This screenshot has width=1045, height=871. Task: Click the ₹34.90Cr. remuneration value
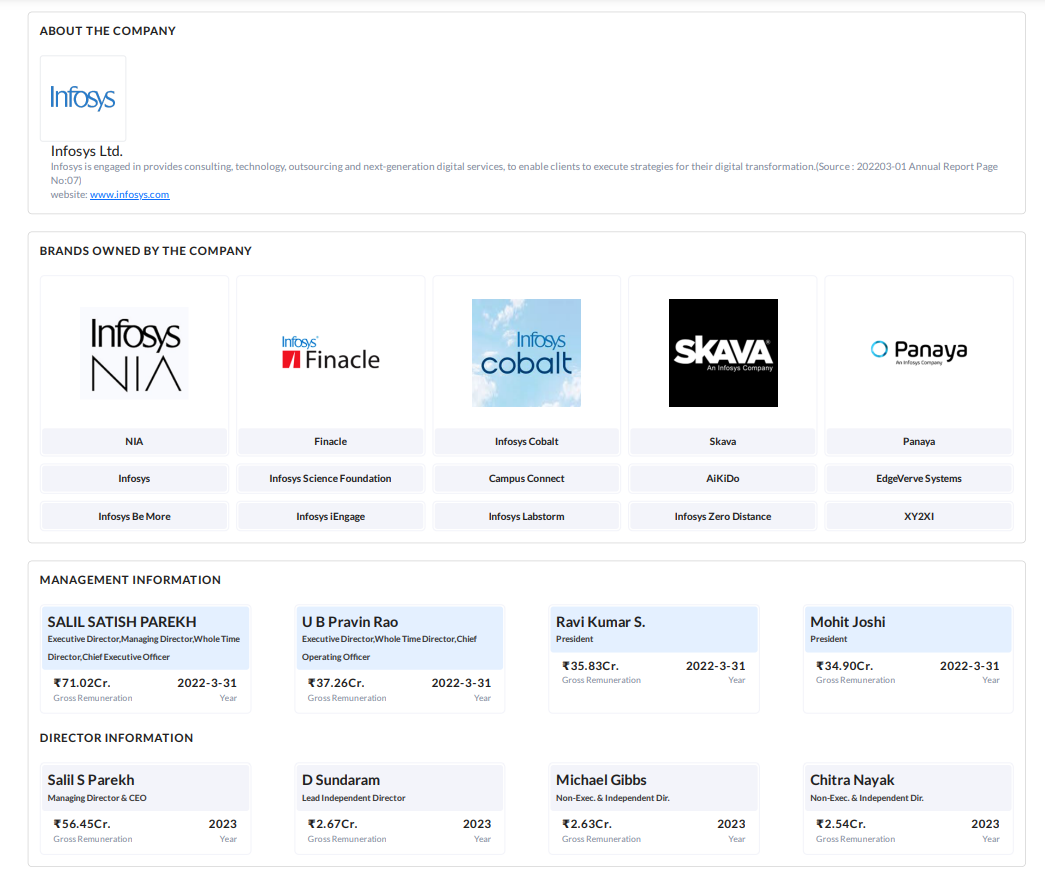[844, 666]
